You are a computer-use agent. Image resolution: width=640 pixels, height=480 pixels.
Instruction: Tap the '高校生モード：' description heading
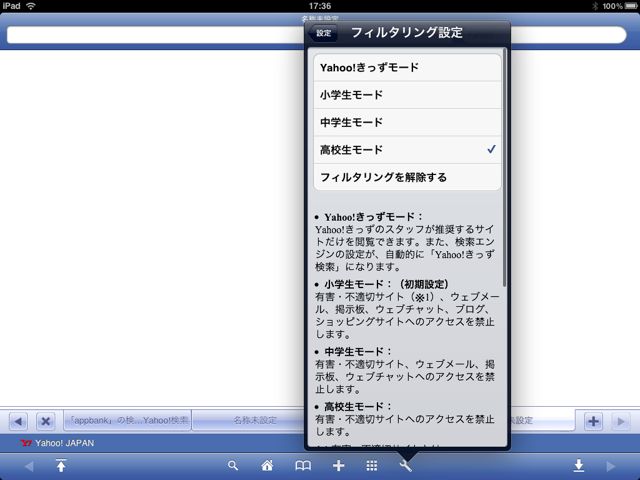coord(358,407)
